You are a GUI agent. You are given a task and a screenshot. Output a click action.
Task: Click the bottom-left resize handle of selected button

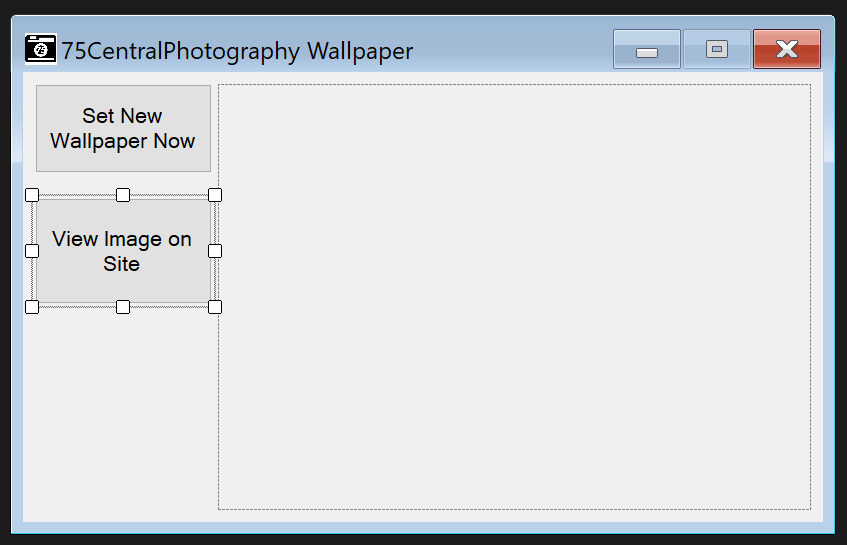[x=32, y=307]
